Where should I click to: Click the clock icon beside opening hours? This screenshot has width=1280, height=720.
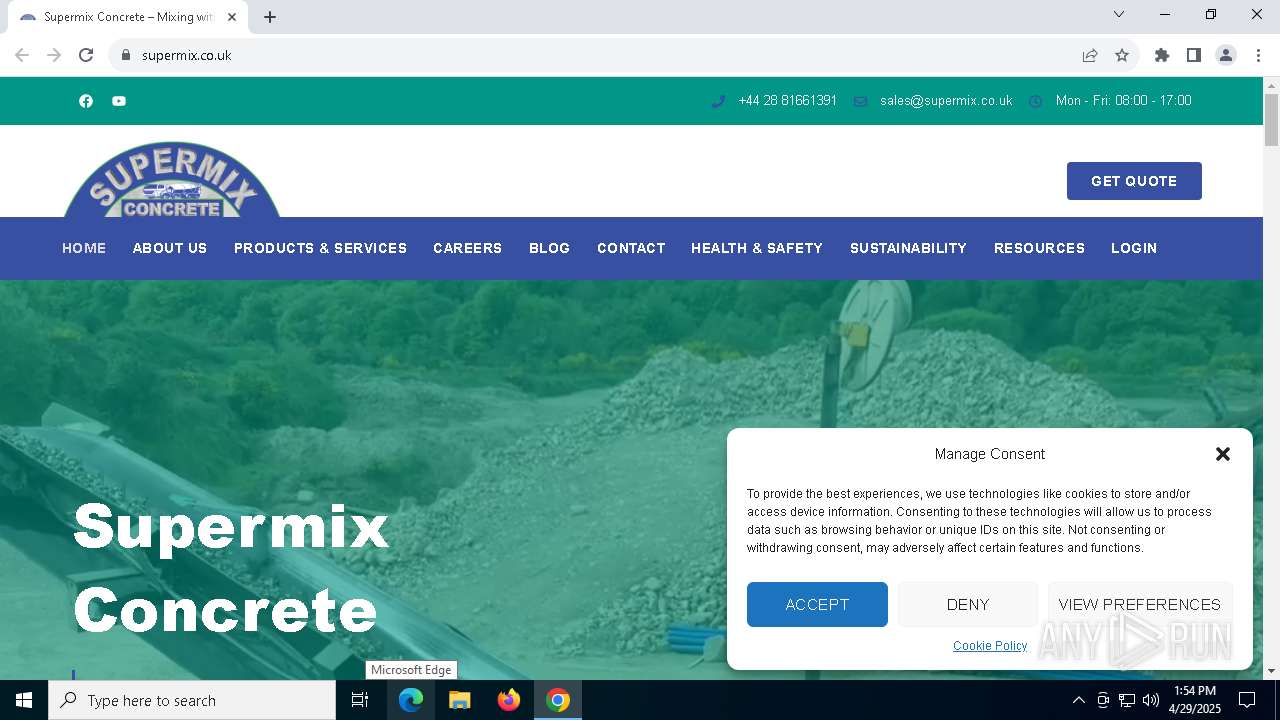[1036, 101]
